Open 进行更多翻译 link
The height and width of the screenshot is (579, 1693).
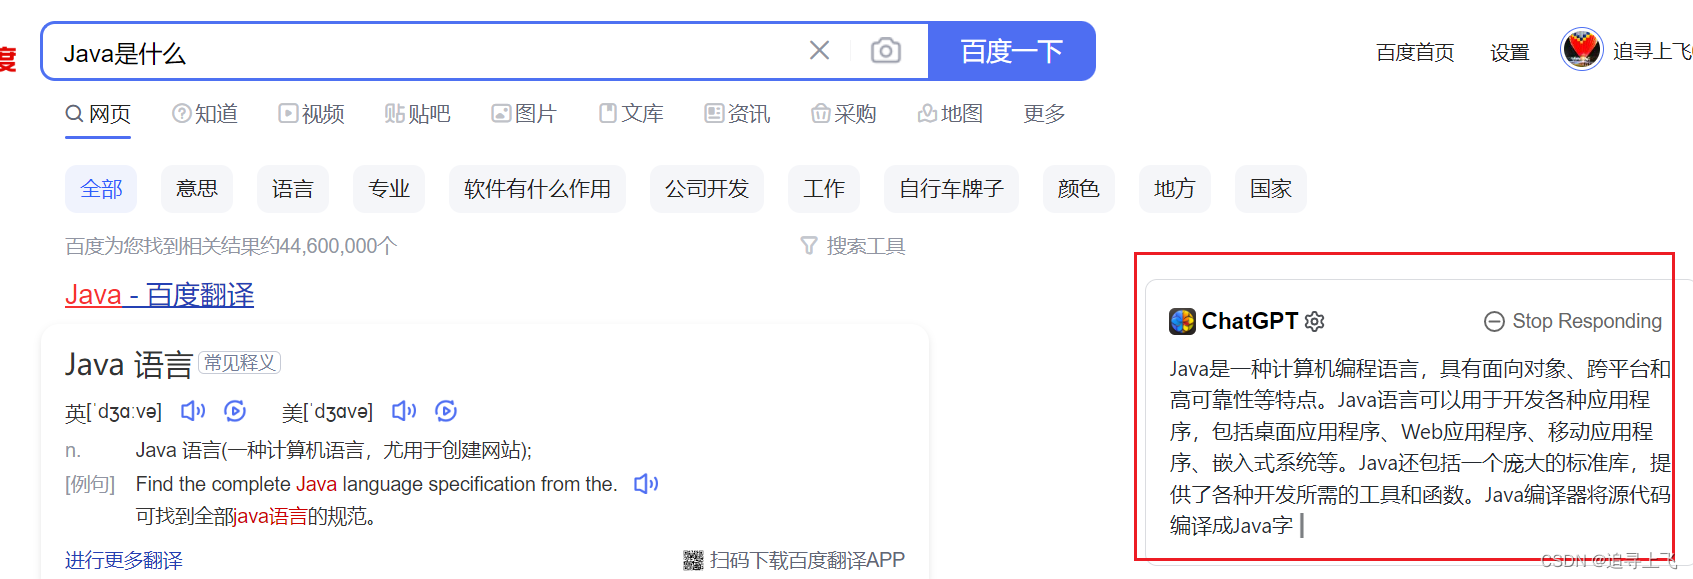coord(124,560)
